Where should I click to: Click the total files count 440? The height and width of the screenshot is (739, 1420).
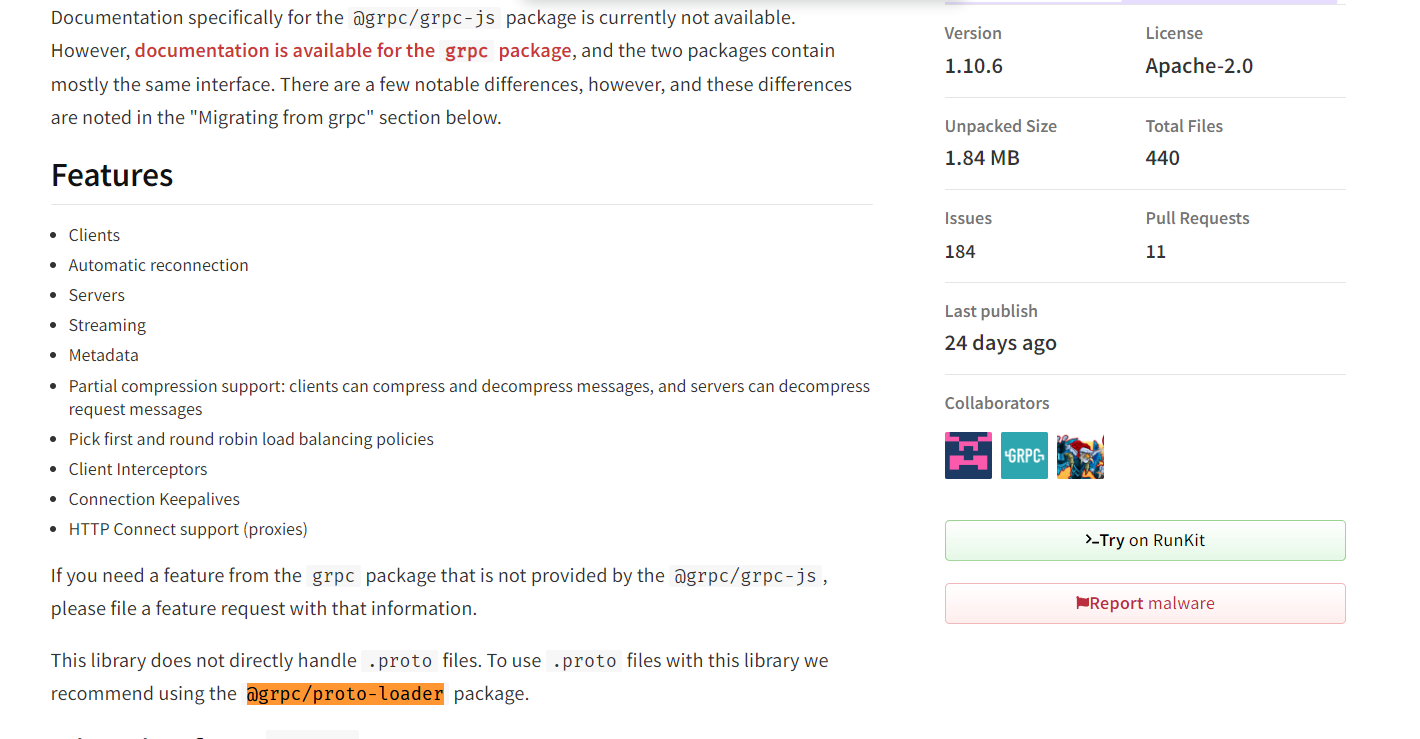pos(1163,158)
